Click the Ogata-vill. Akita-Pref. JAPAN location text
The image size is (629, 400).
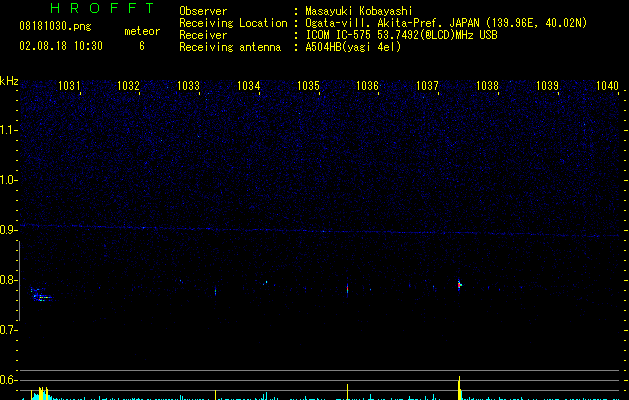click(x=446, y=23)
